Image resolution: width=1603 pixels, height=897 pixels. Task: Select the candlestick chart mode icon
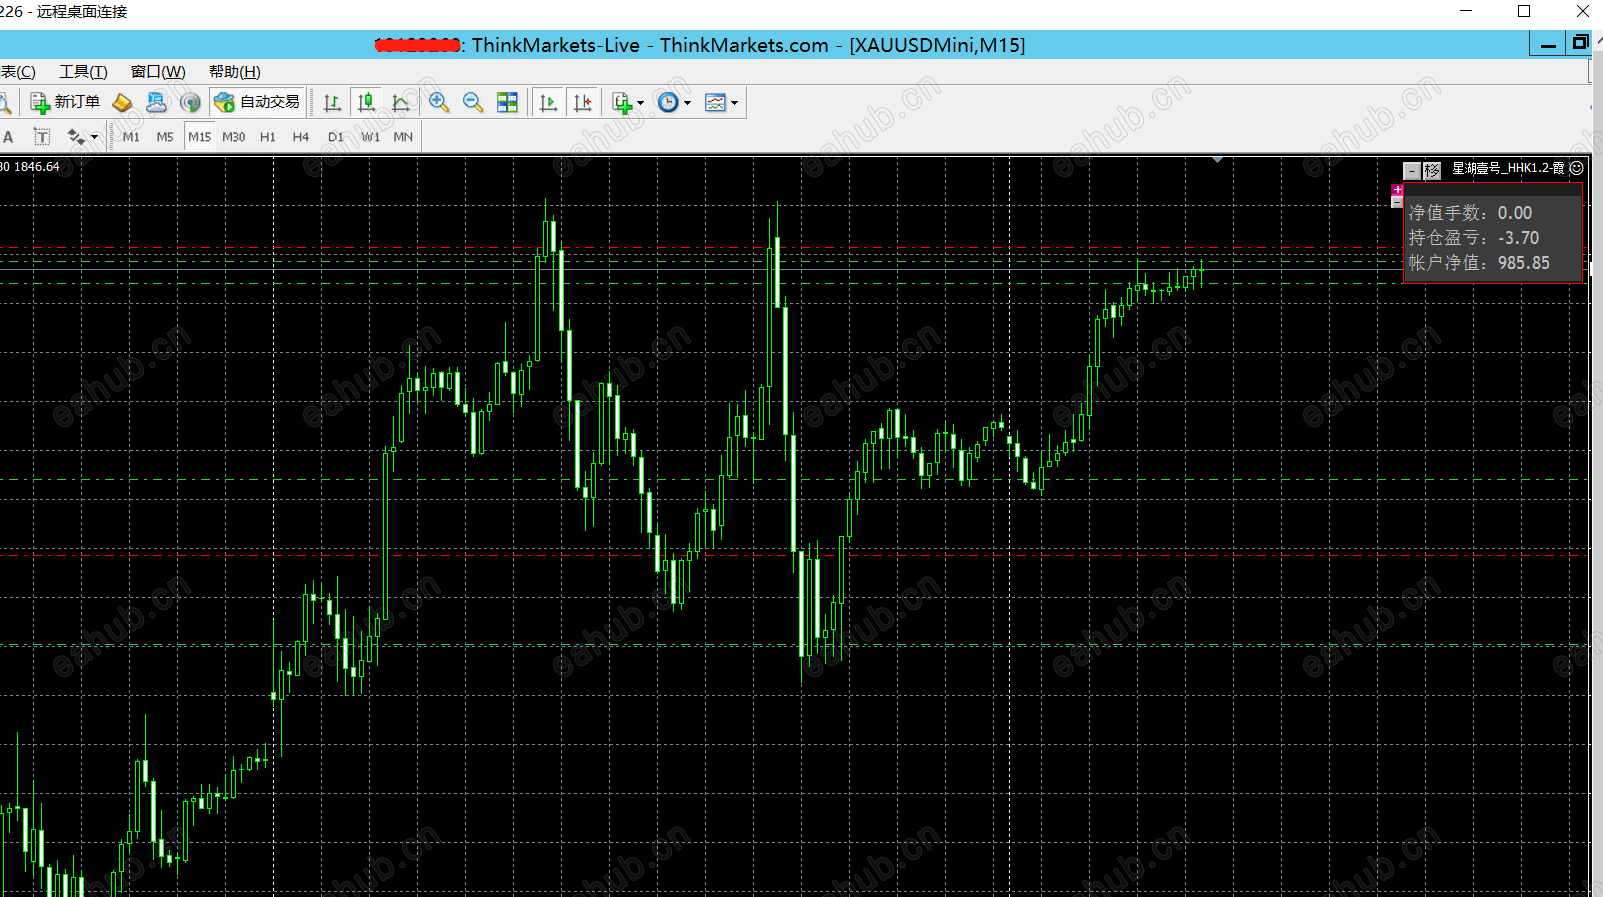pos(367,102)
